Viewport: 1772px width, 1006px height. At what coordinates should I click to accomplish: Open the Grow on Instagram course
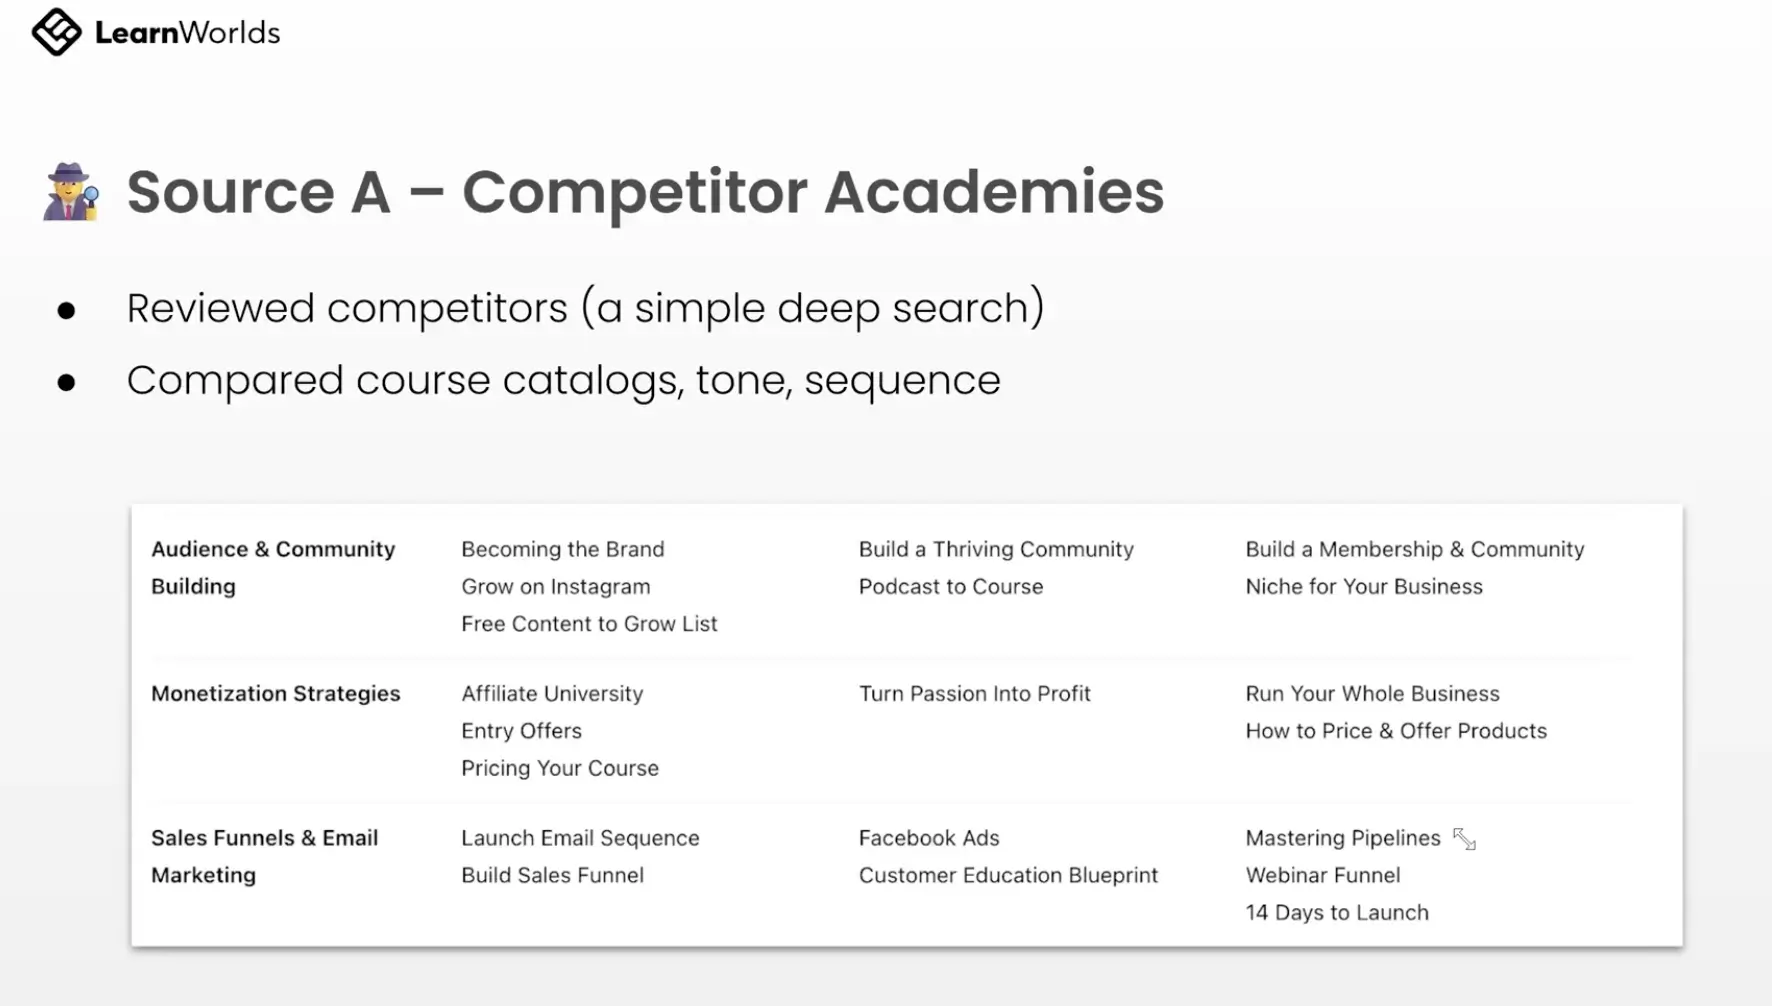click(x=555, y=586)
